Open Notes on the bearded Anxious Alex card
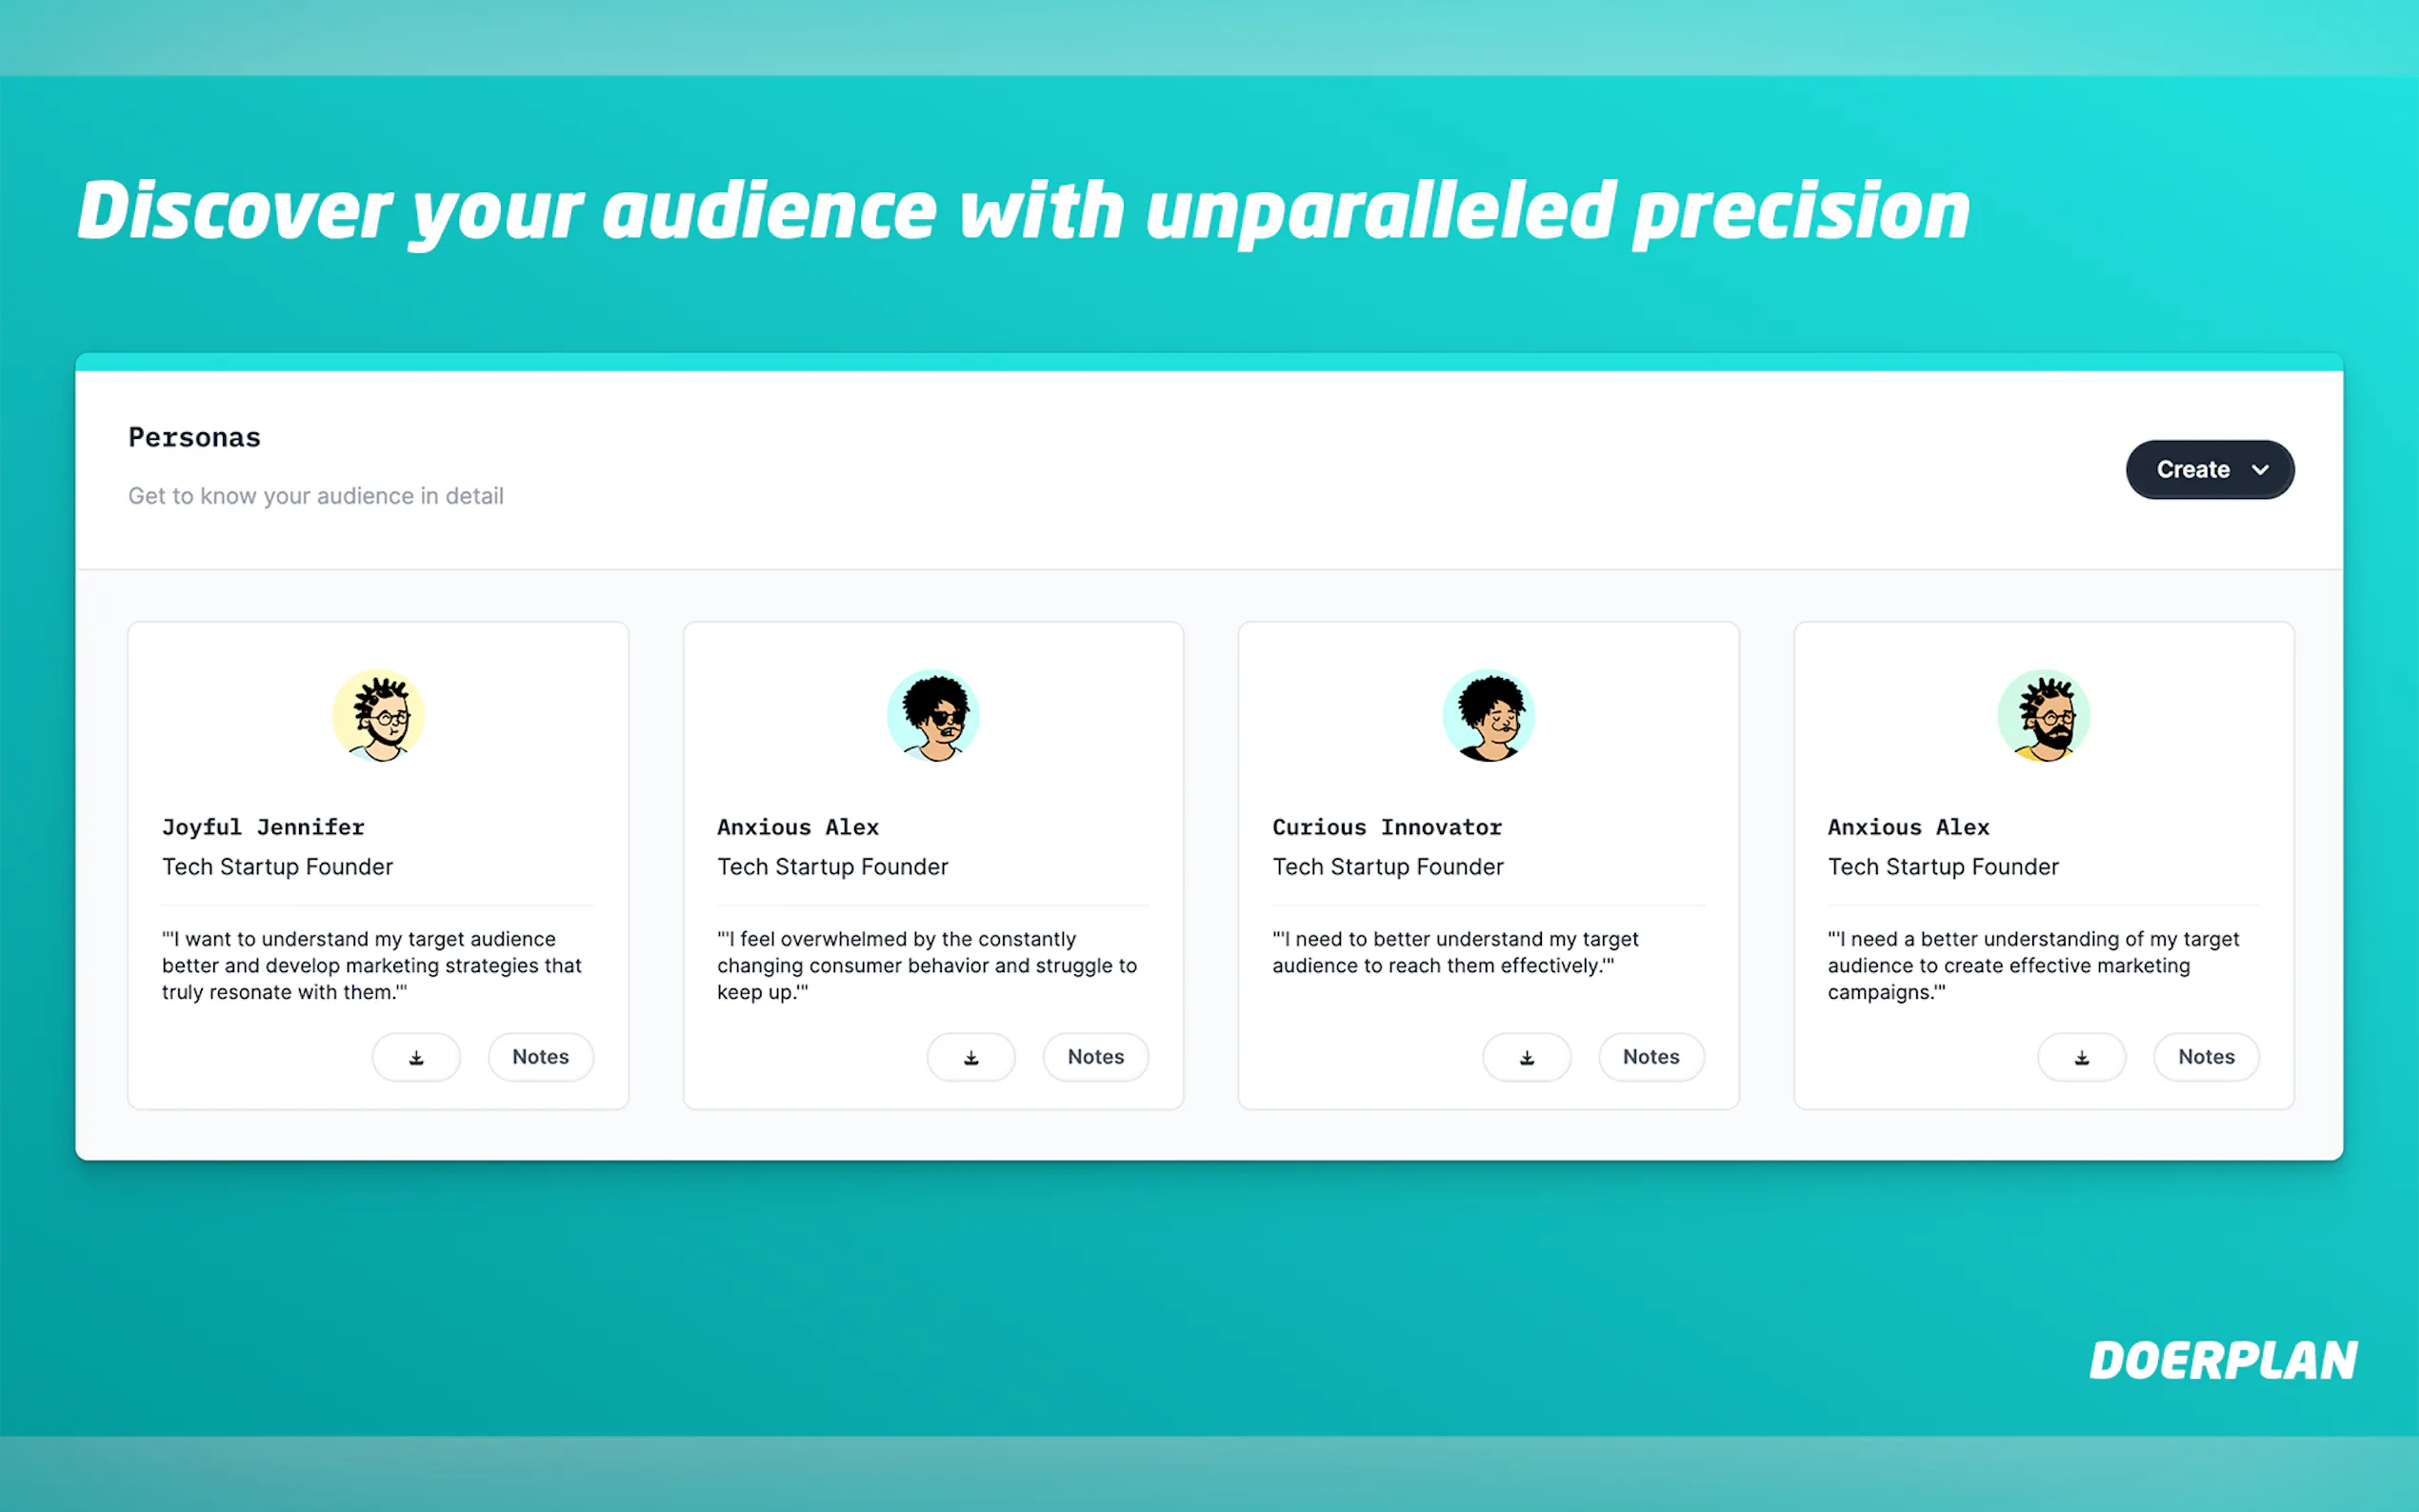 click(2205, 1057)
